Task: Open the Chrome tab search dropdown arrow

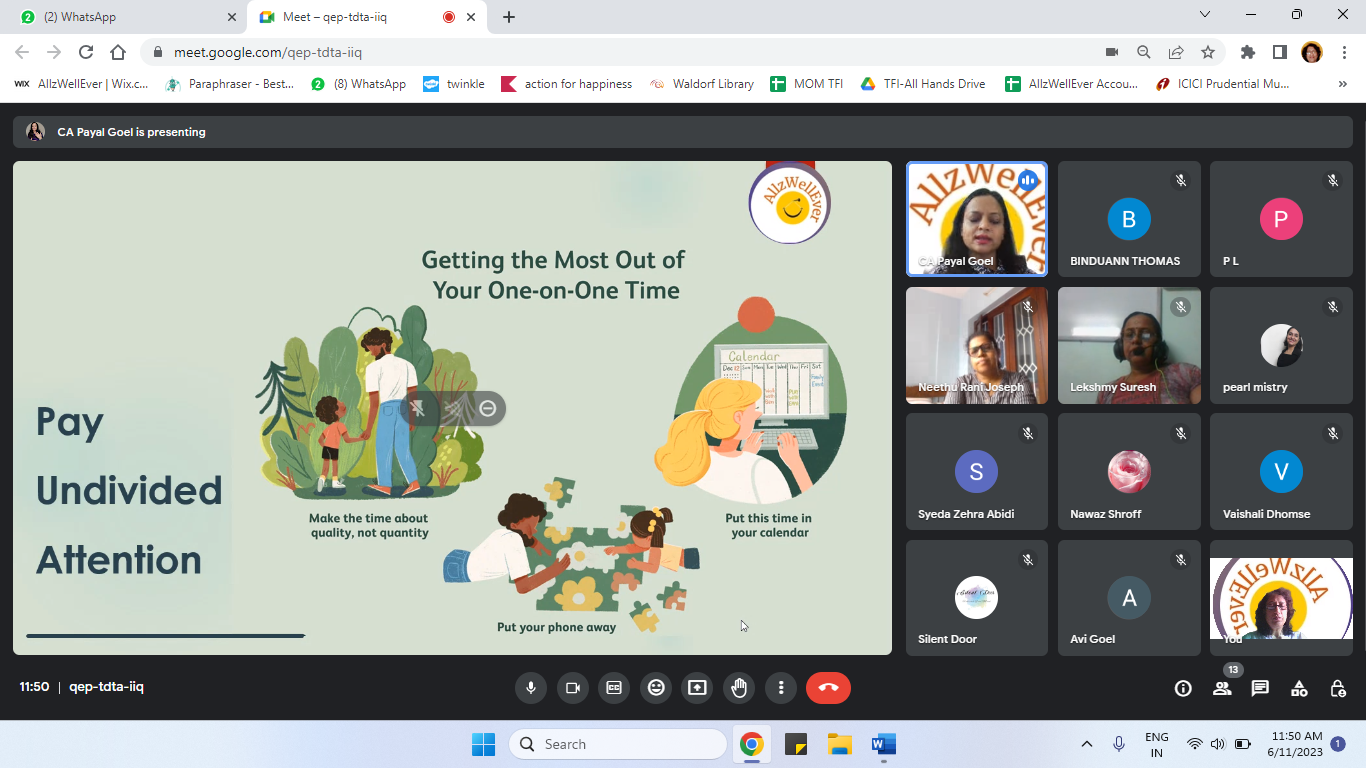Action: coord(1205,15)
